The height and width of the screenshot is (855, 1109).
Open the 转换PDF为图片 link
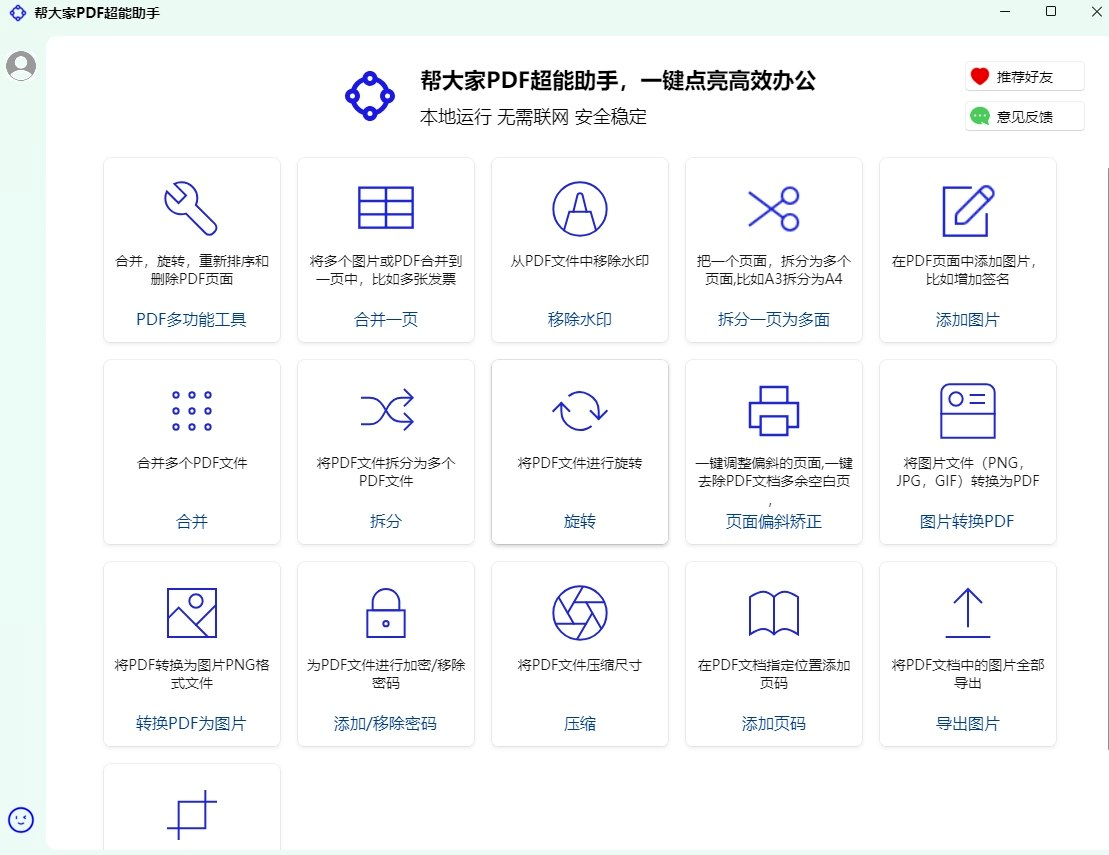pos(191,723)
